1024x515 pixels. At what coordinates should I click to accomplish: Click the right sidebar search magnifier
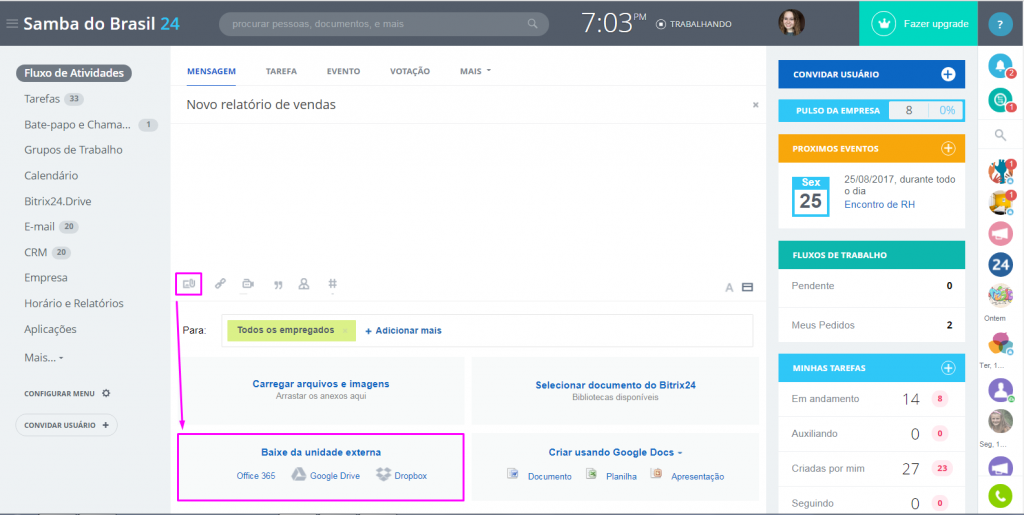tap(1000, 135)
